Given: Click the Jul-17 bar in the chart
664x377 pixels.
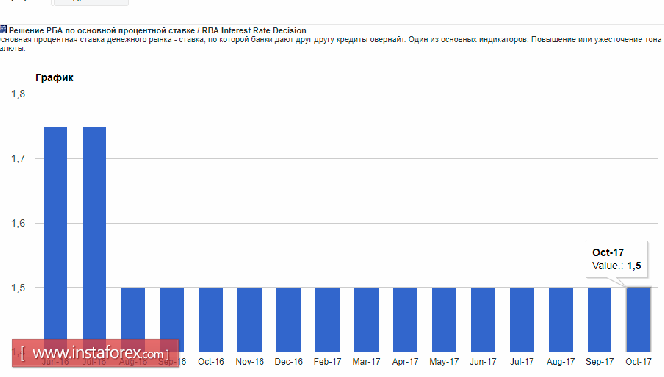Looking at the screenshot, I should pos(522,320).
